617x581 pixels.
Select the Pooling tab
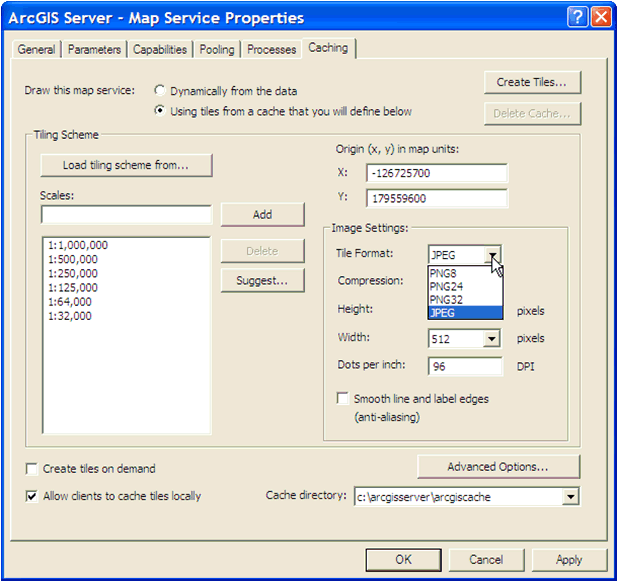coord(217,50)
